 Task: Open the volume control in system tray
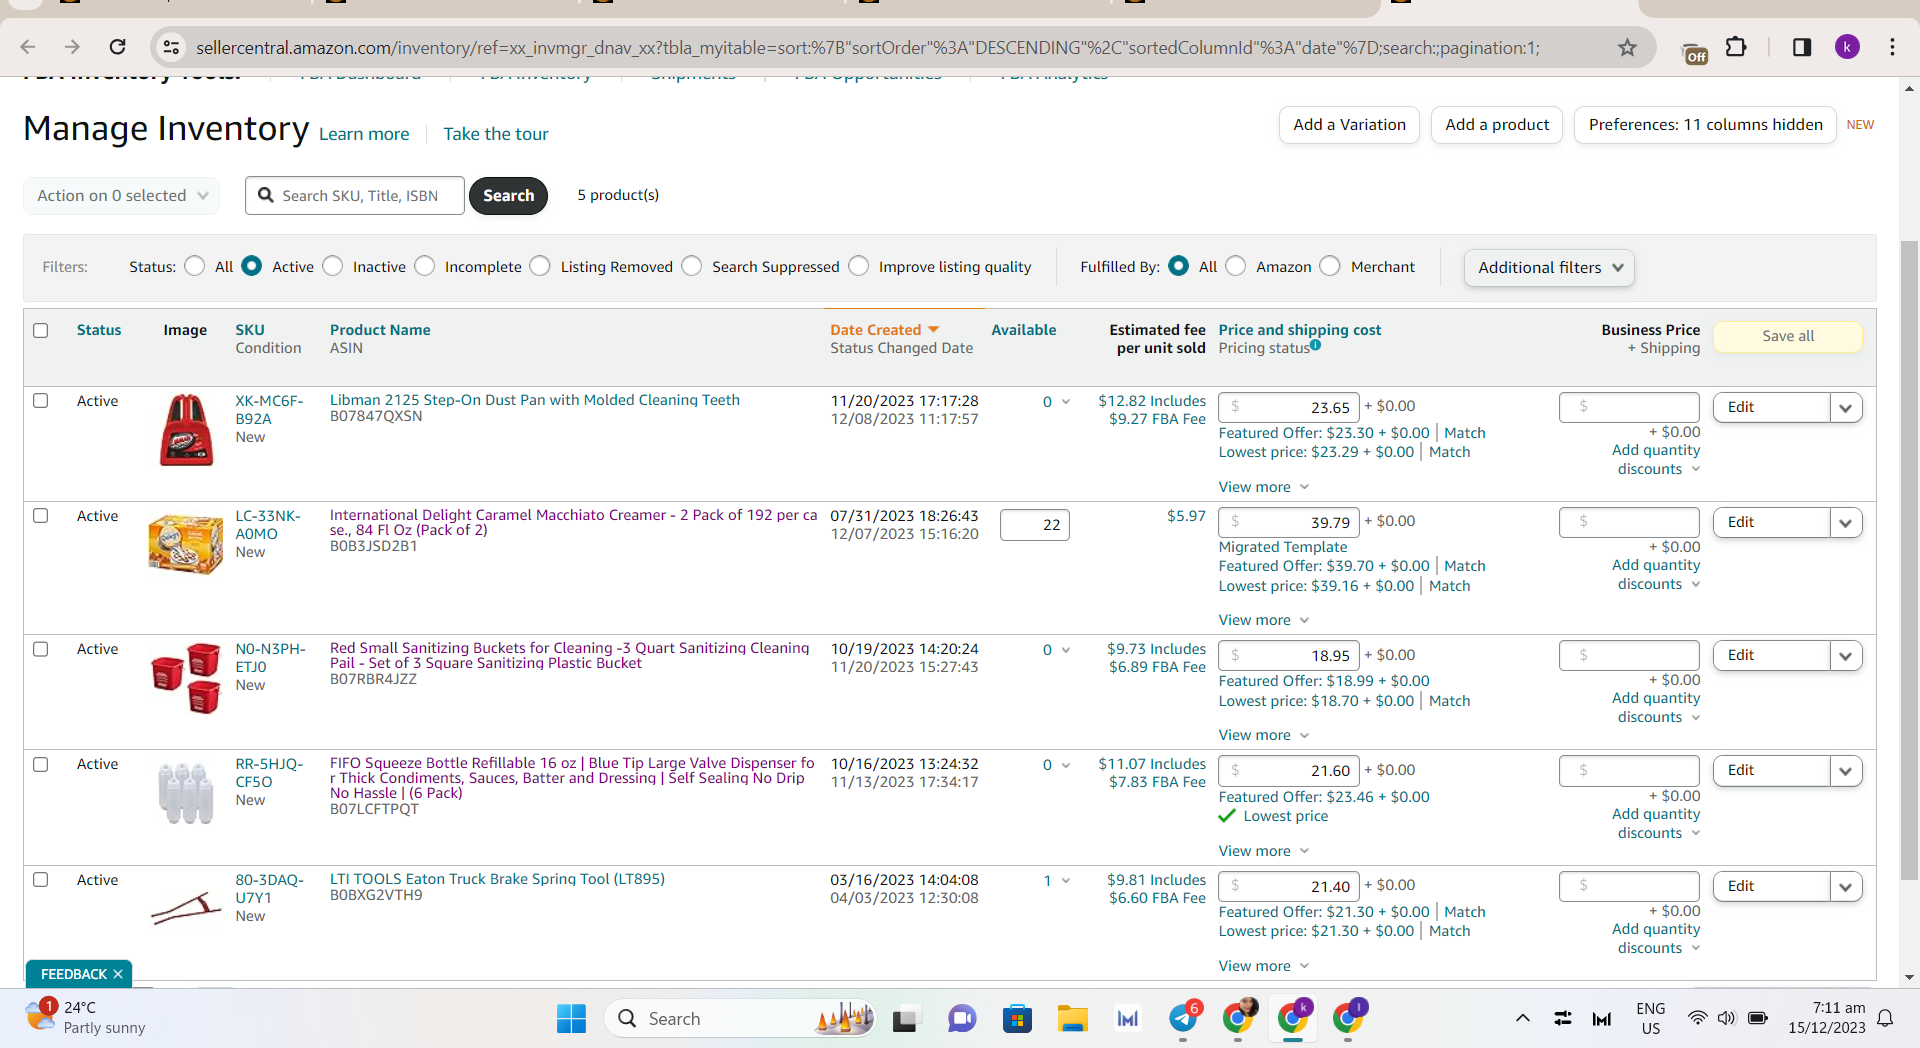[1726, 1018]
